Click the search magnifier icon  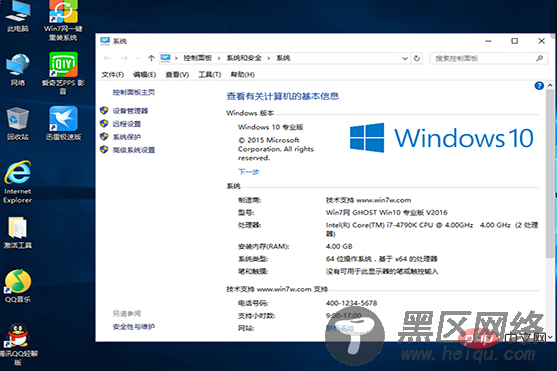click(x=540, y=58)
